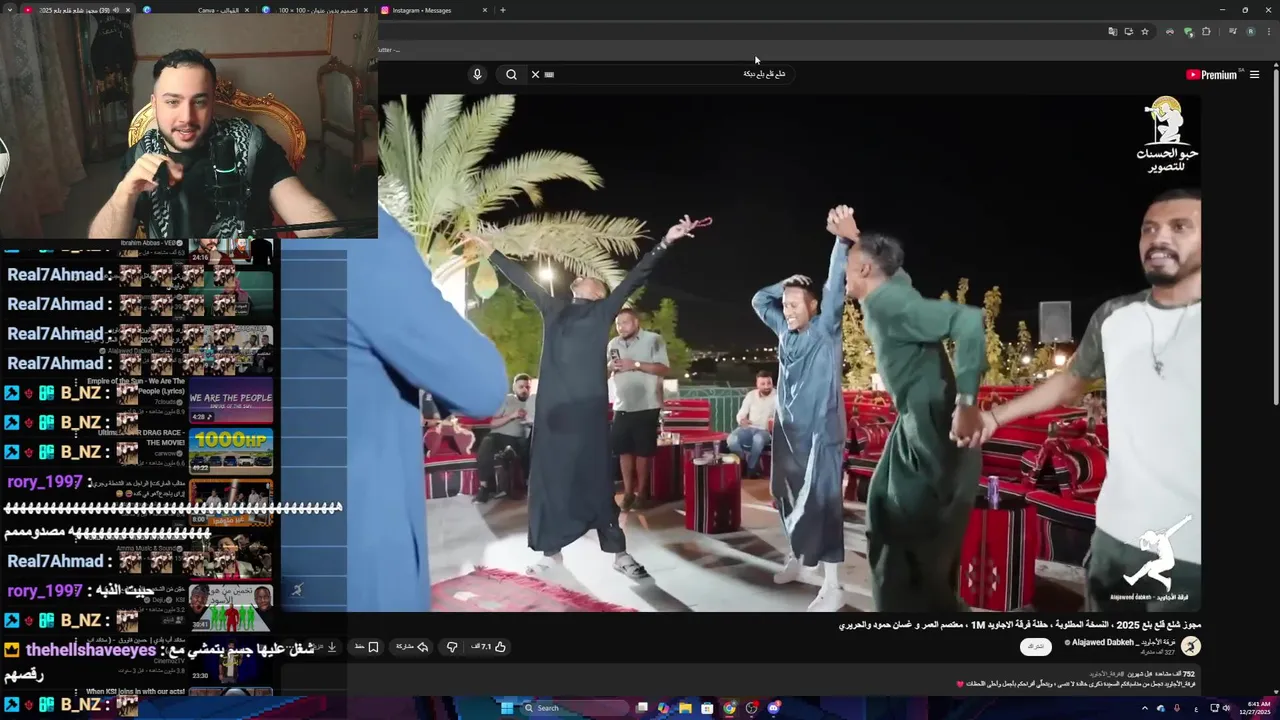The width and height of the screenshot is (1280, 720).
Task: Open the Chrome extensions puzzle icon
Action: pos(1206,32)
